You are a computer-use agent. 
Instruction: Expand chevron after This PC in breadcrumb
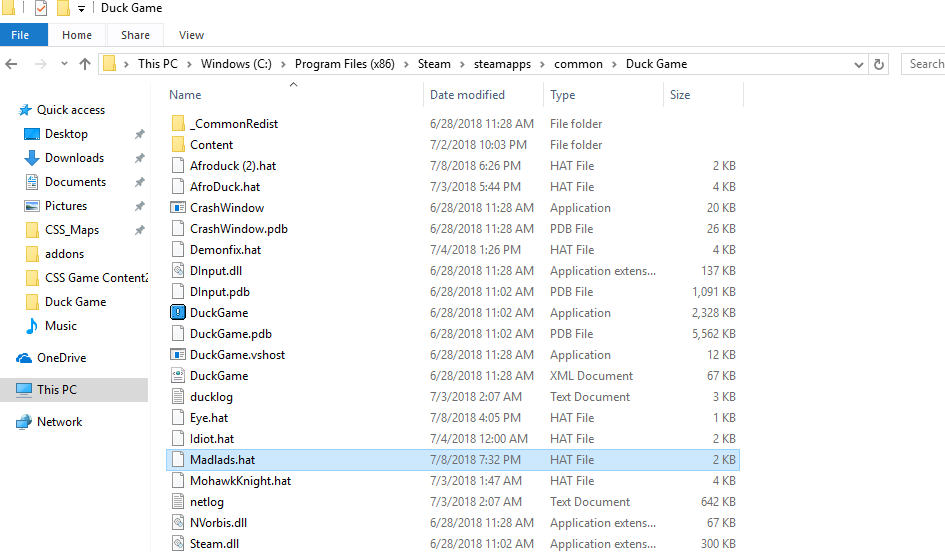pyautogui.click(x=189, y=64)
